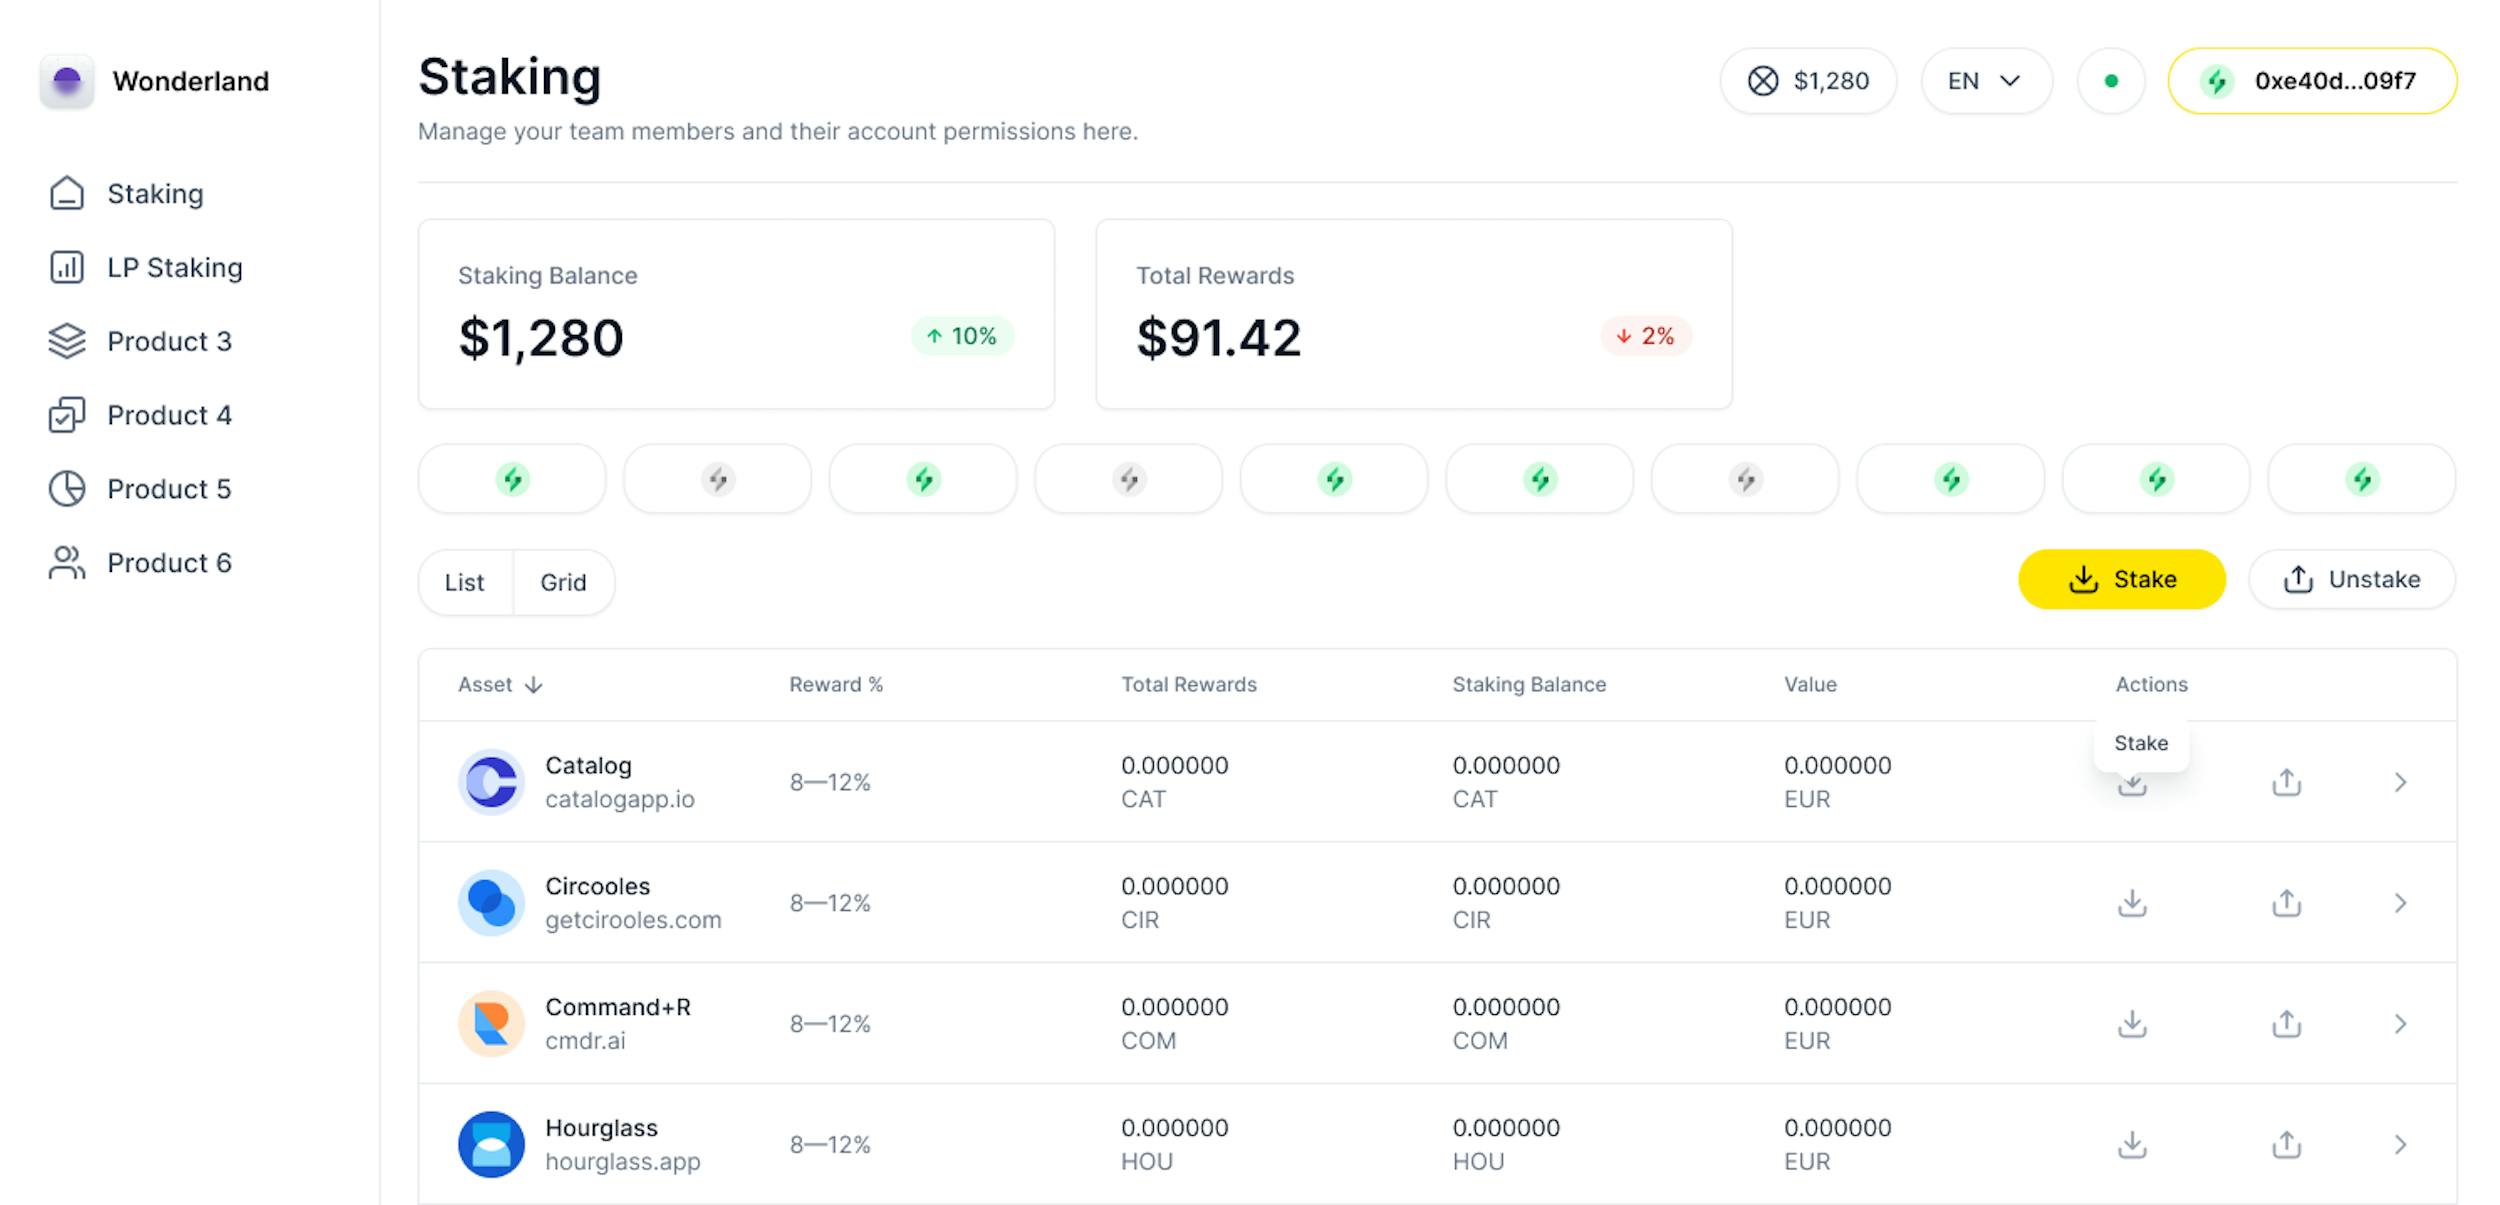Click the Wonderland logo in sidebar
This screenshot has width=2500, height=1205.
click(67, 81)
